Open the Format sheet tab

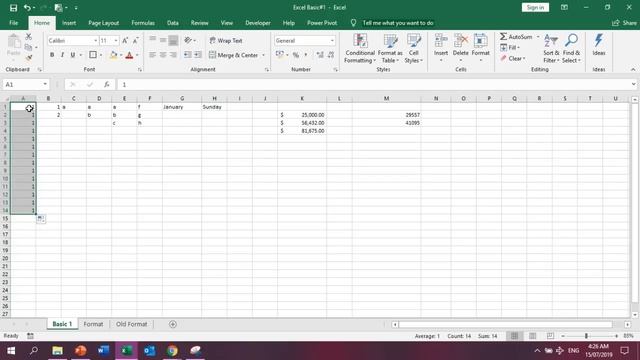click(93, 324)
